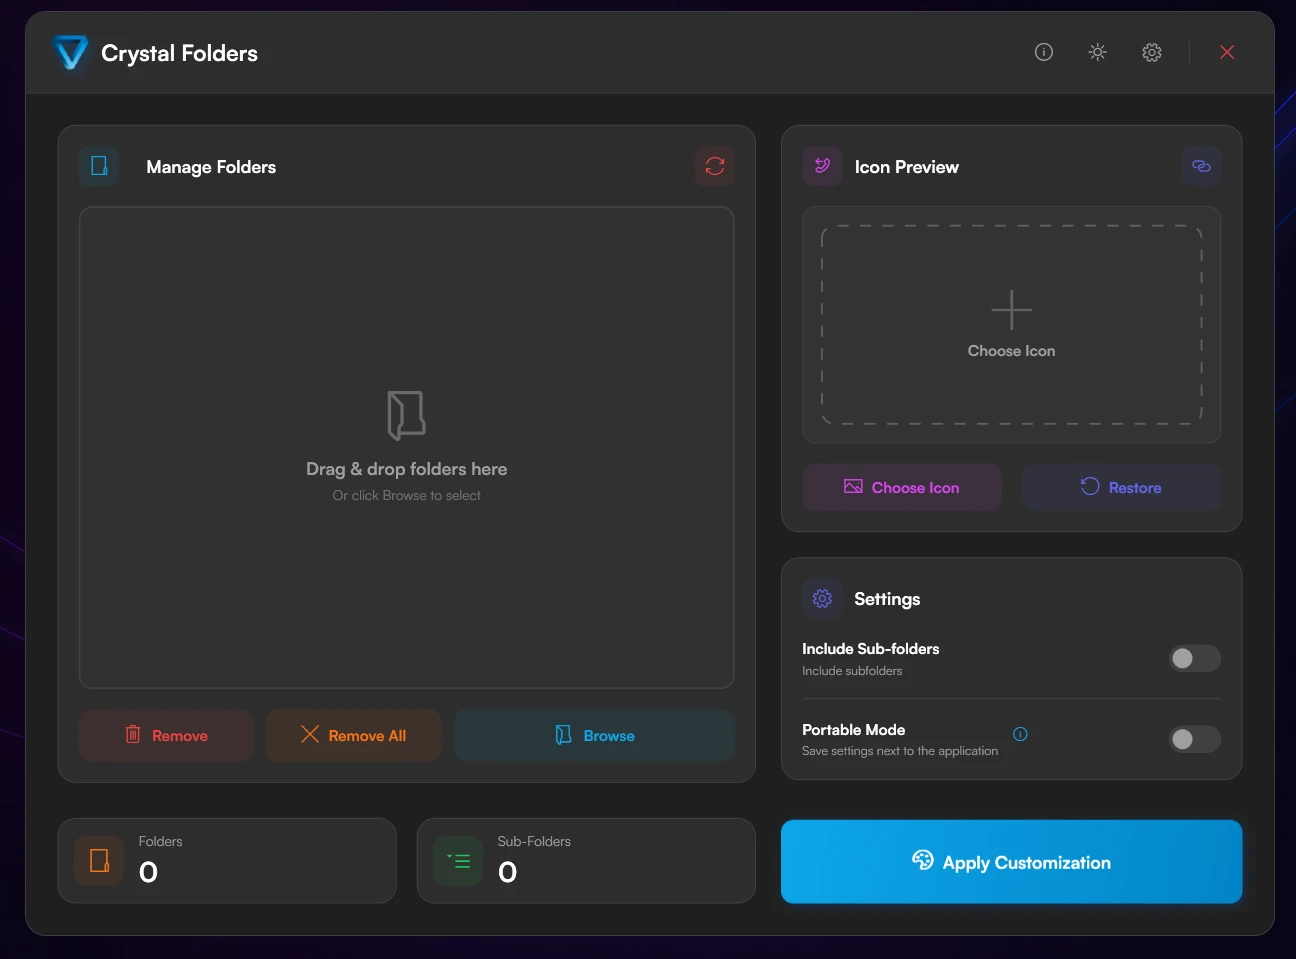The width and height of the screenshot is (1296, 959).
Task: Click the Remove button
Action: pos(166,735)
